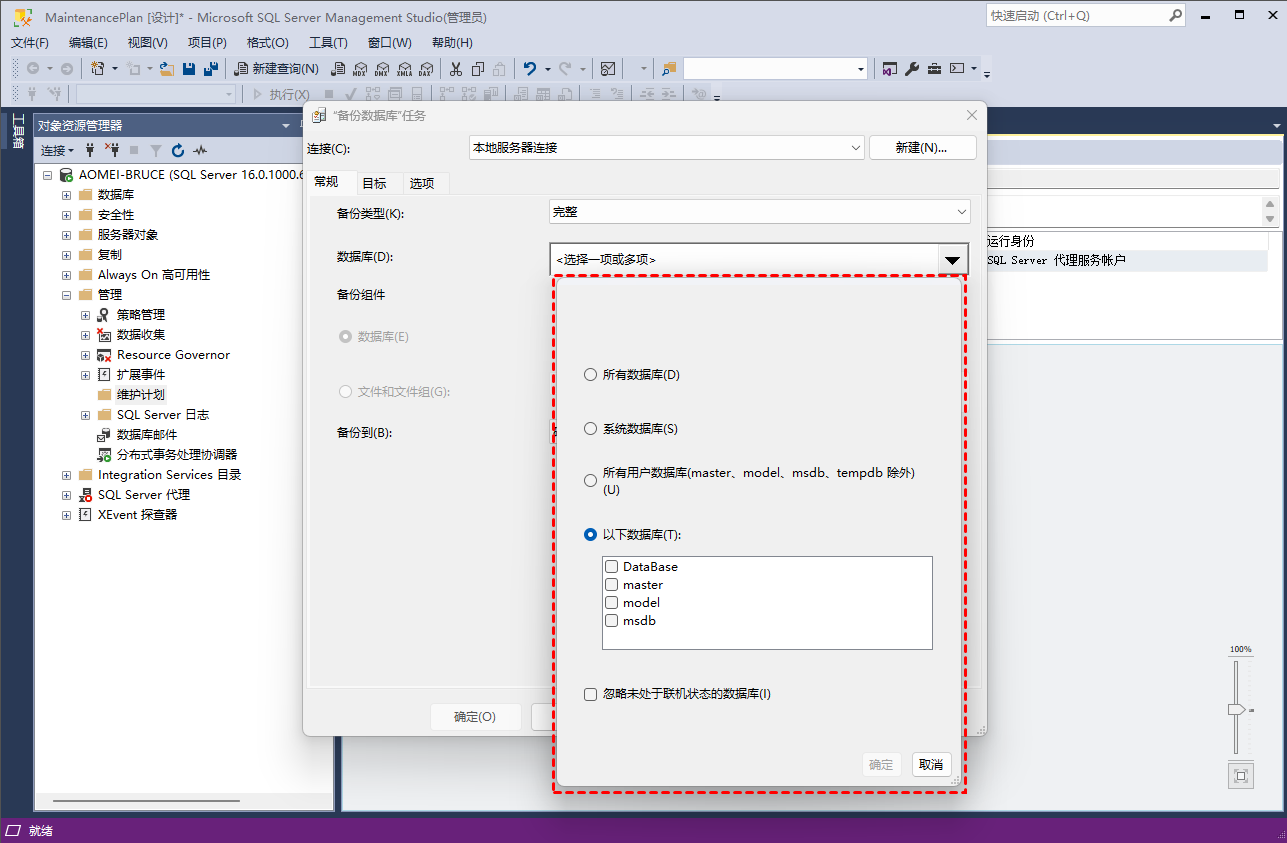Image resolution: width=1287 pixels, height=843 pixels.
Task: Expand the SQL Server 代理 node
Action: click(x=66, y=495)
